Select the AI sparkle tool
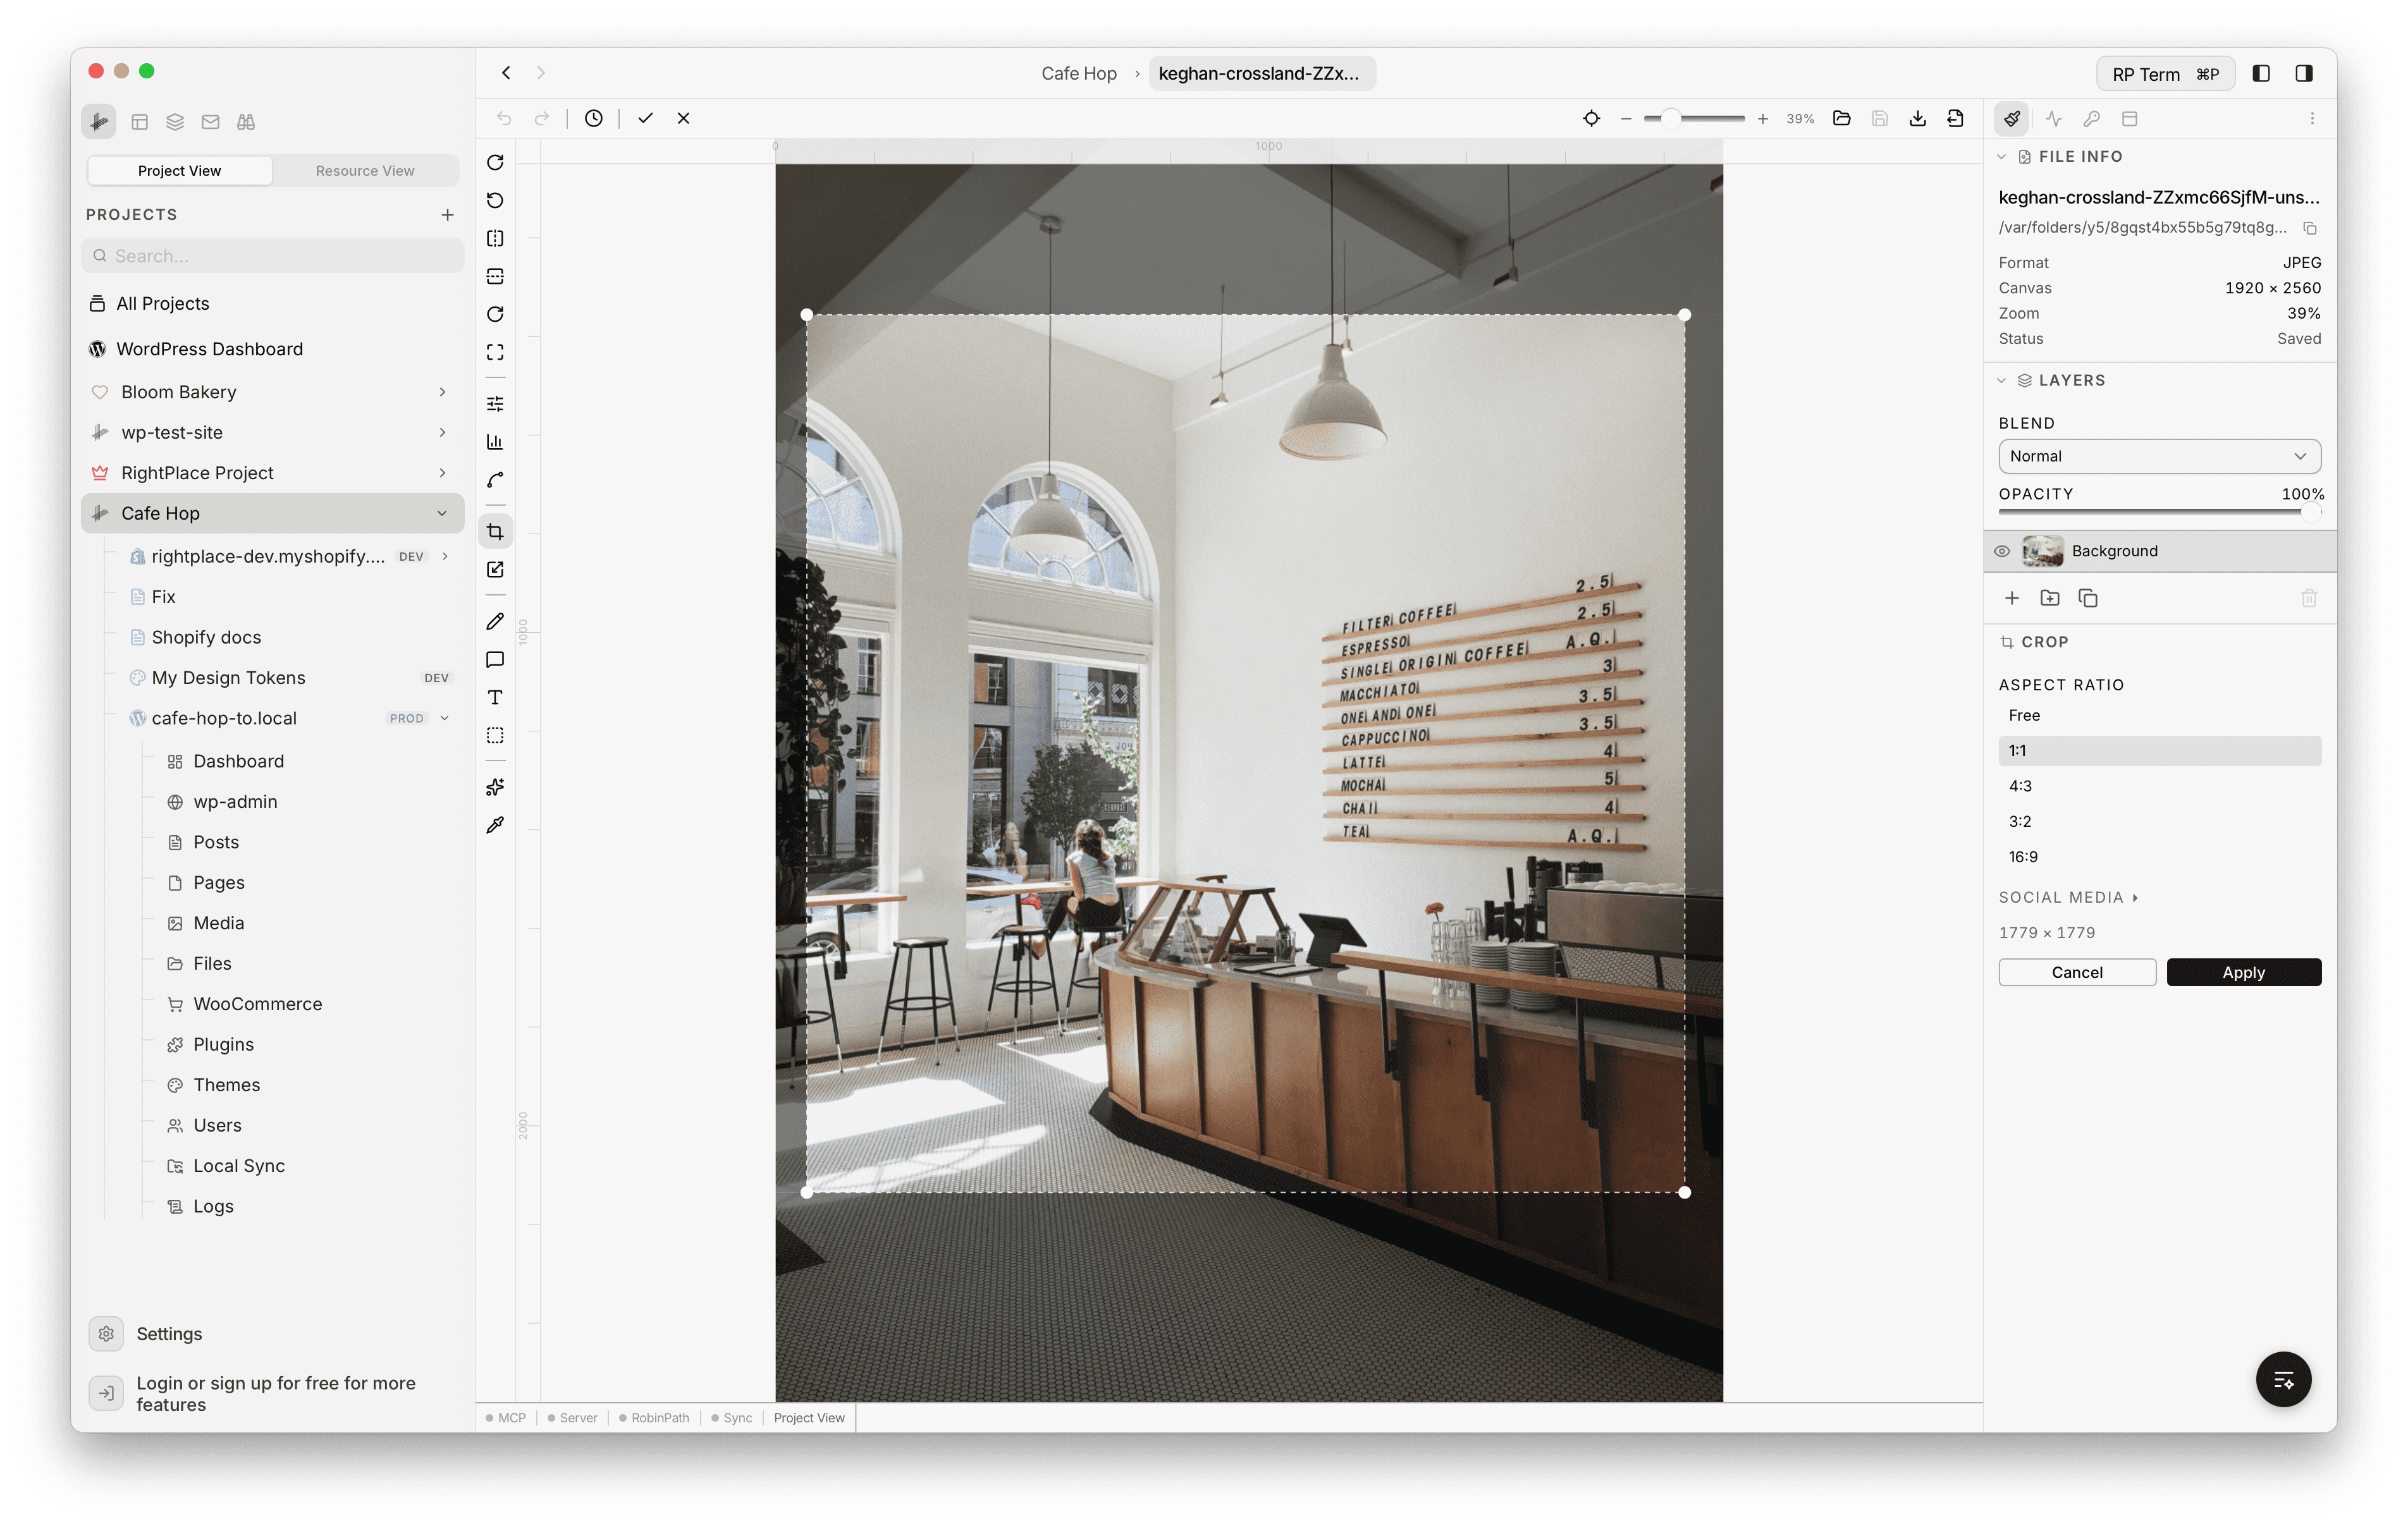Viewport: 2408px width, 1526px height. coord(495,787)
